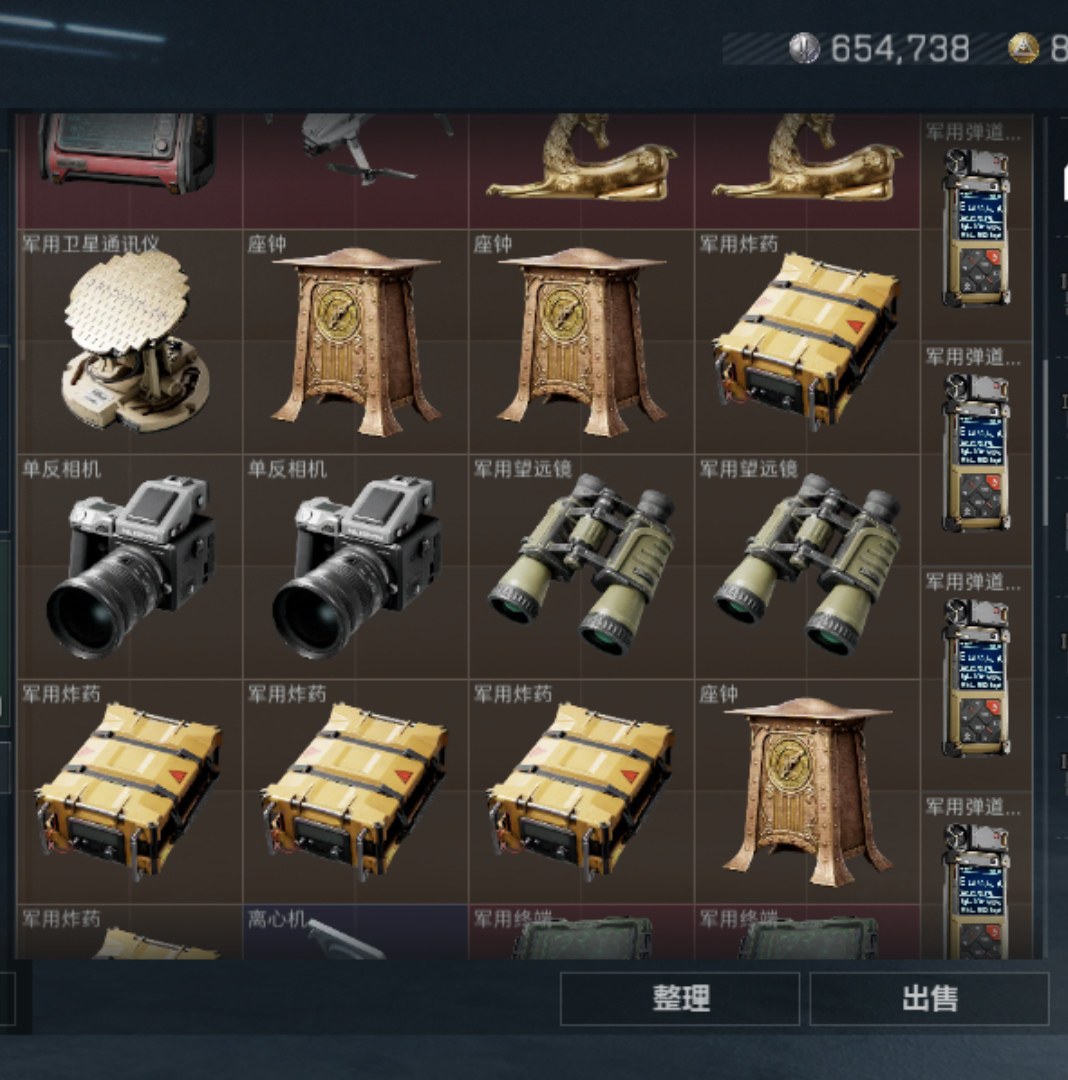Select the 军用望远镜 above the 座钟
The image size is (1068, 1080).
pos(808,566)
